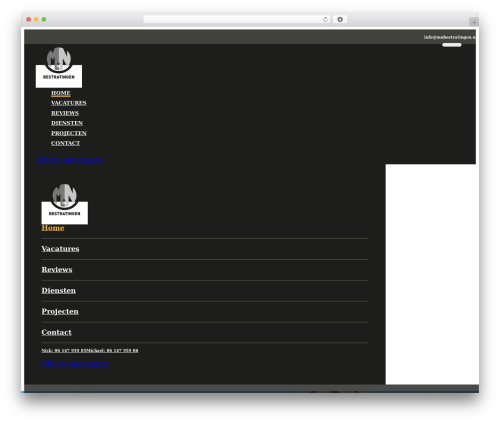Viewport: 500px width, 423px height.
Task: Click the round icon right of the address bar
Action: point(340,19)
